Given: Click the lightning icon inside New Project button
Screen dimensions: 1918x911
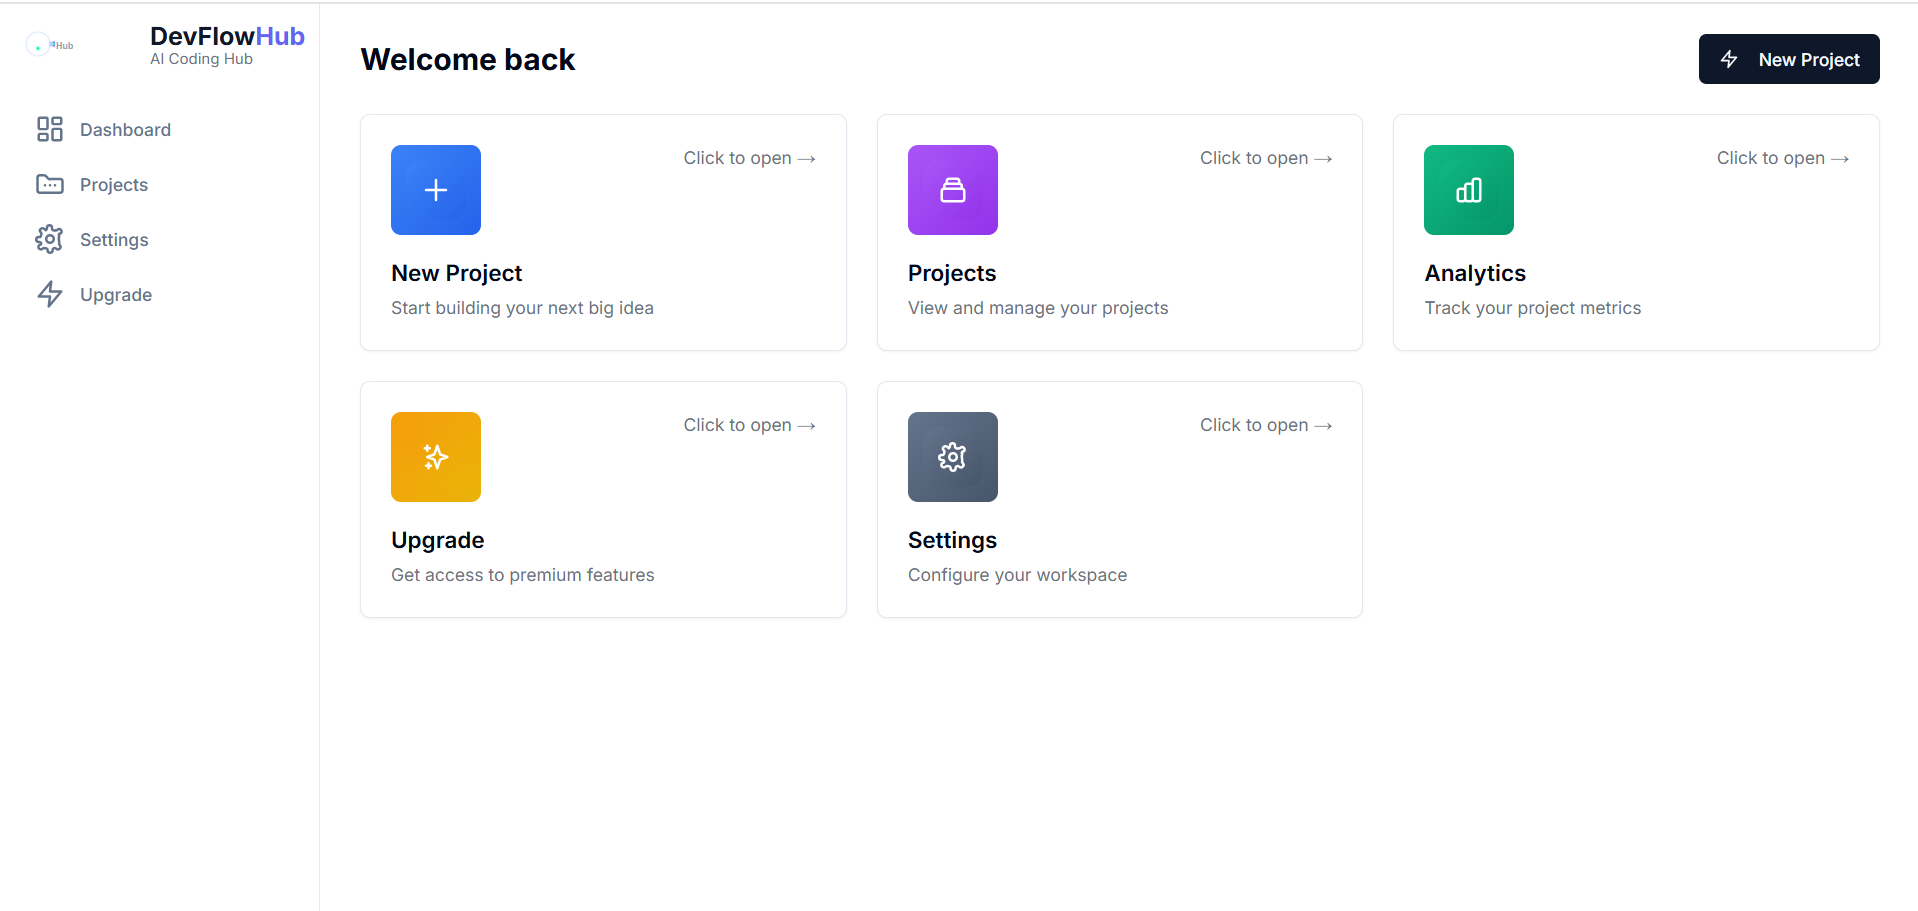Looking at the screenshot, I should click(x=1729, y=59).
